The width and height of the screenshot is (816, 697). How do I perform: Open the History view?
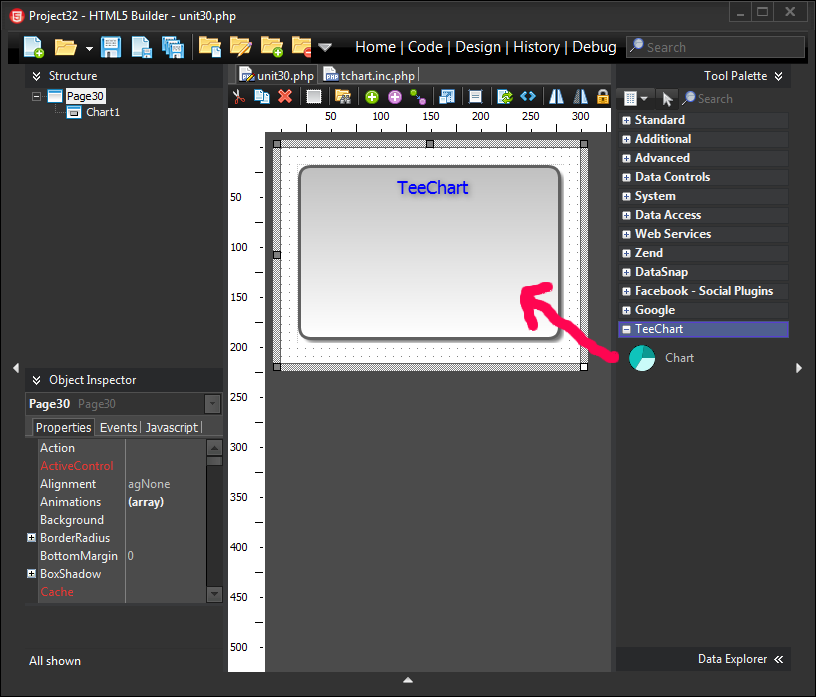pyautogui.click(x=537, y=47)
